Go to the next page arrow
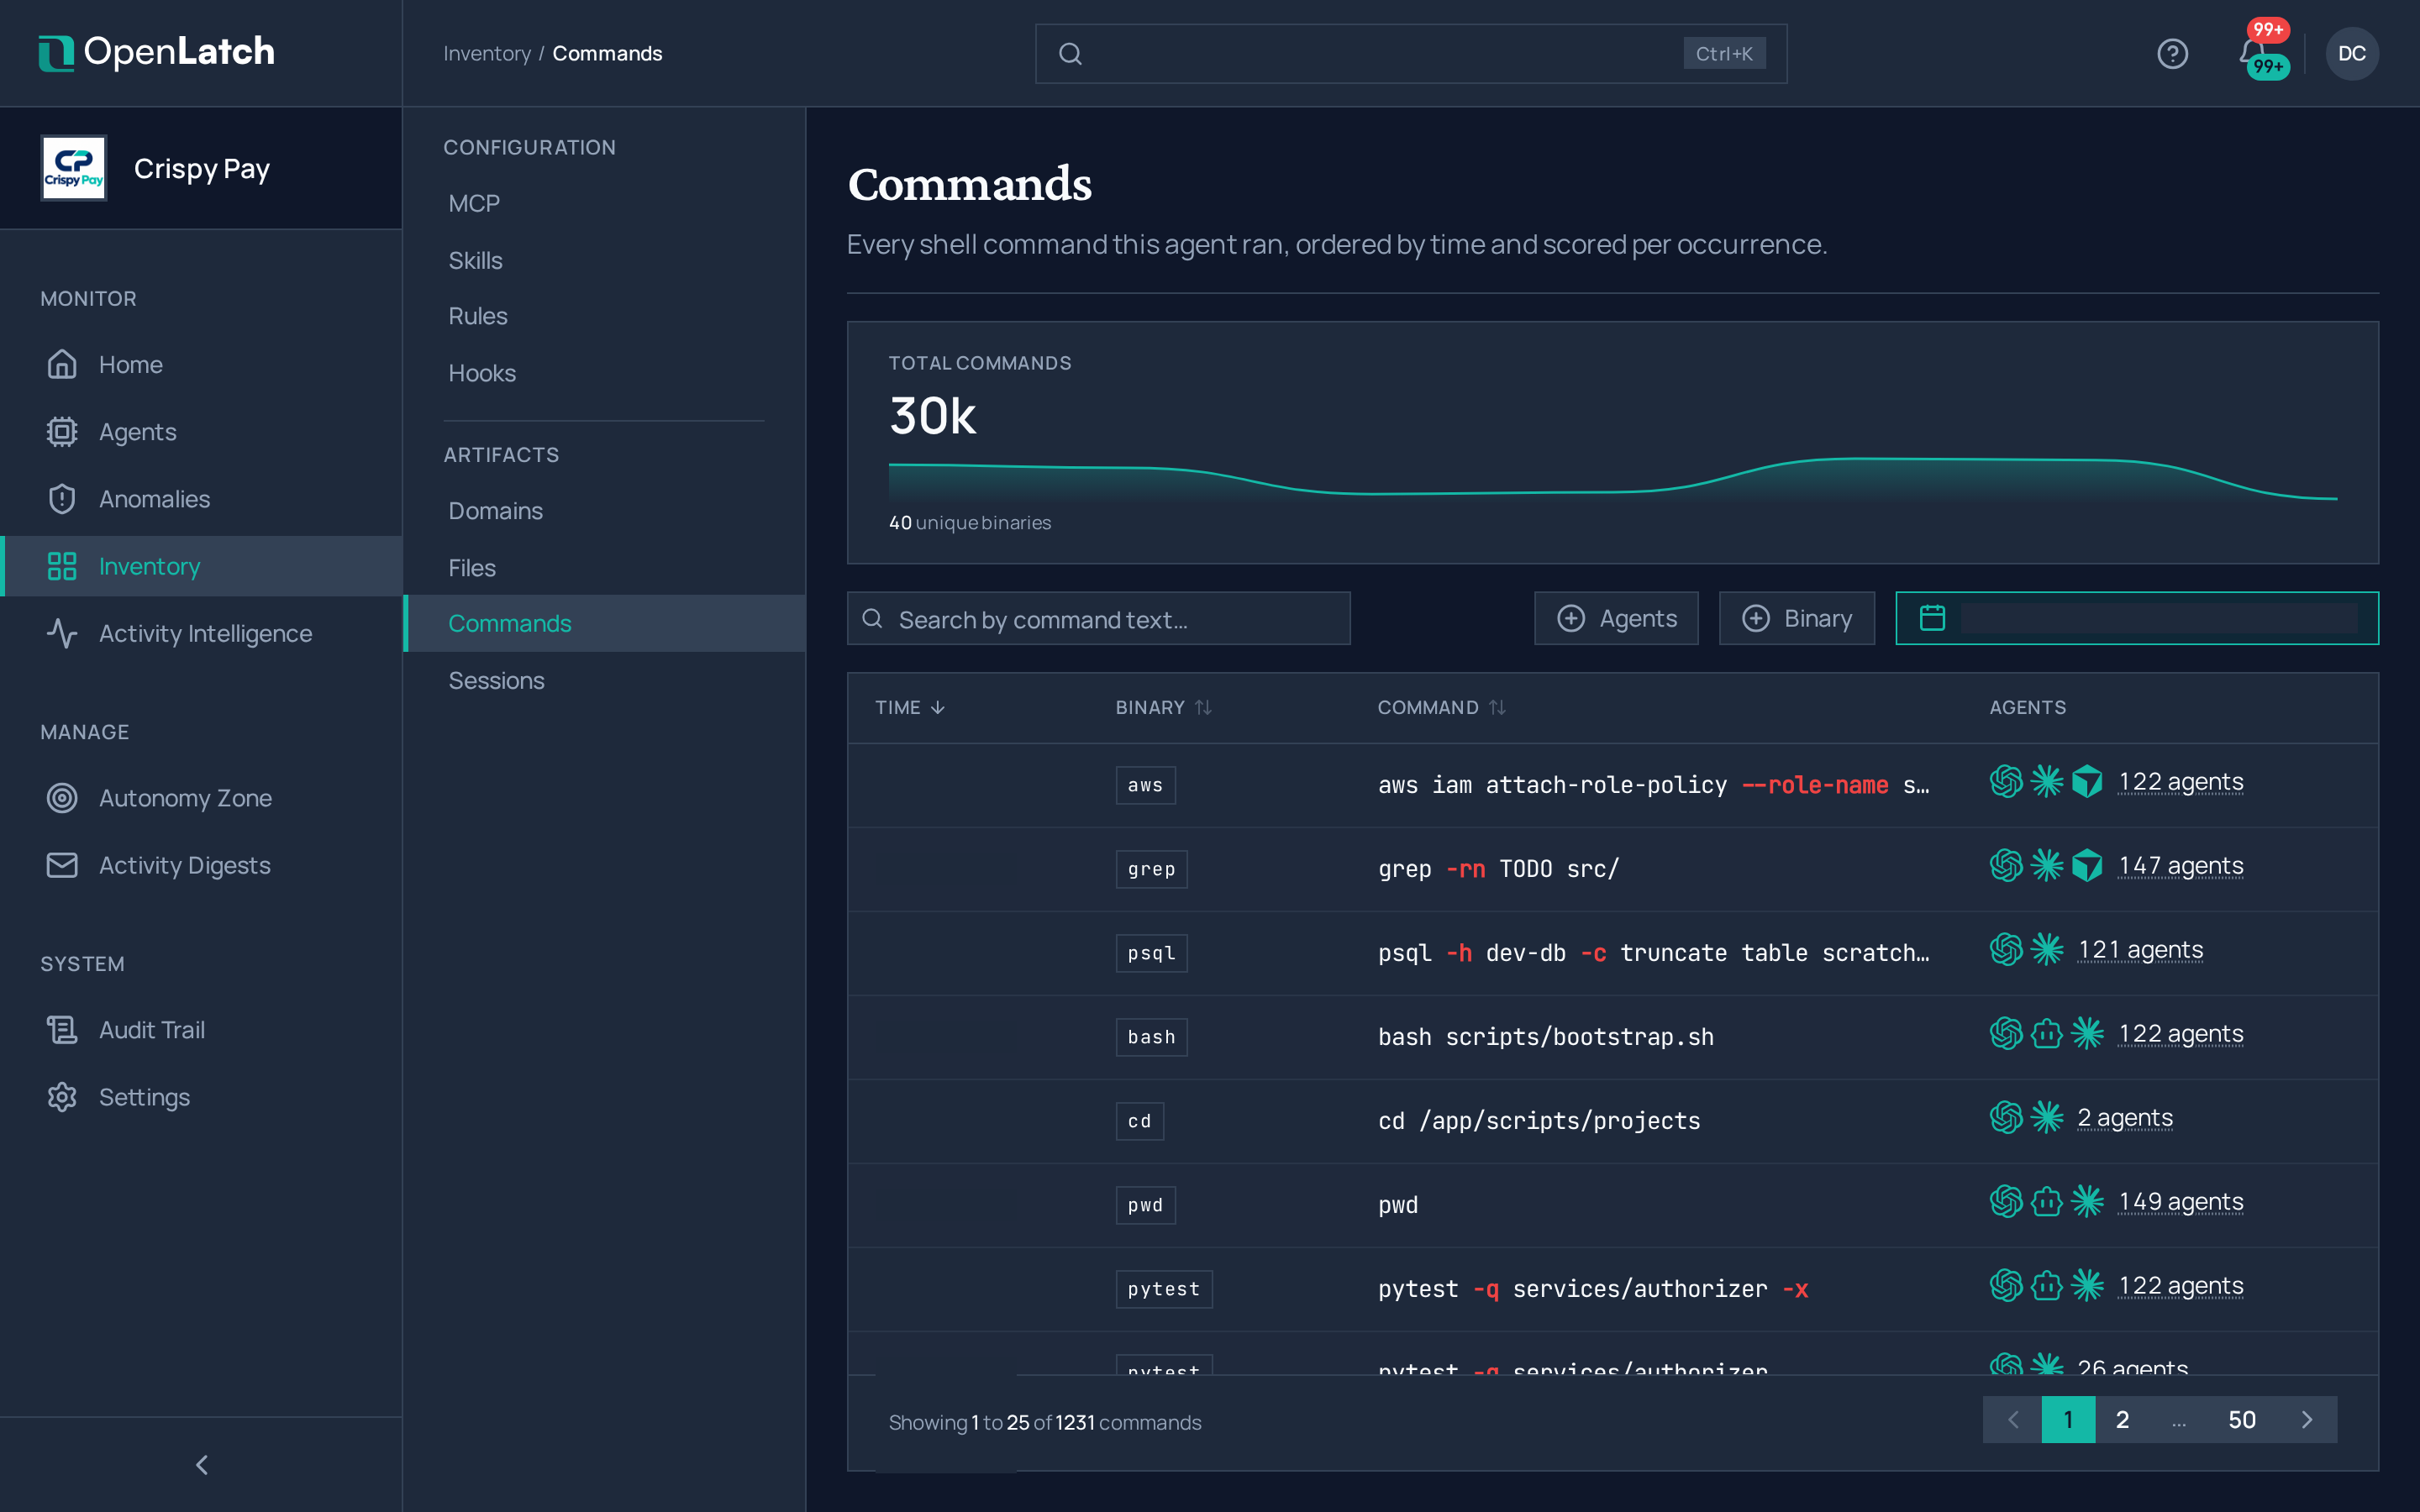This screenshot has width=2420, height=1512. (x=2306, y=1419)
